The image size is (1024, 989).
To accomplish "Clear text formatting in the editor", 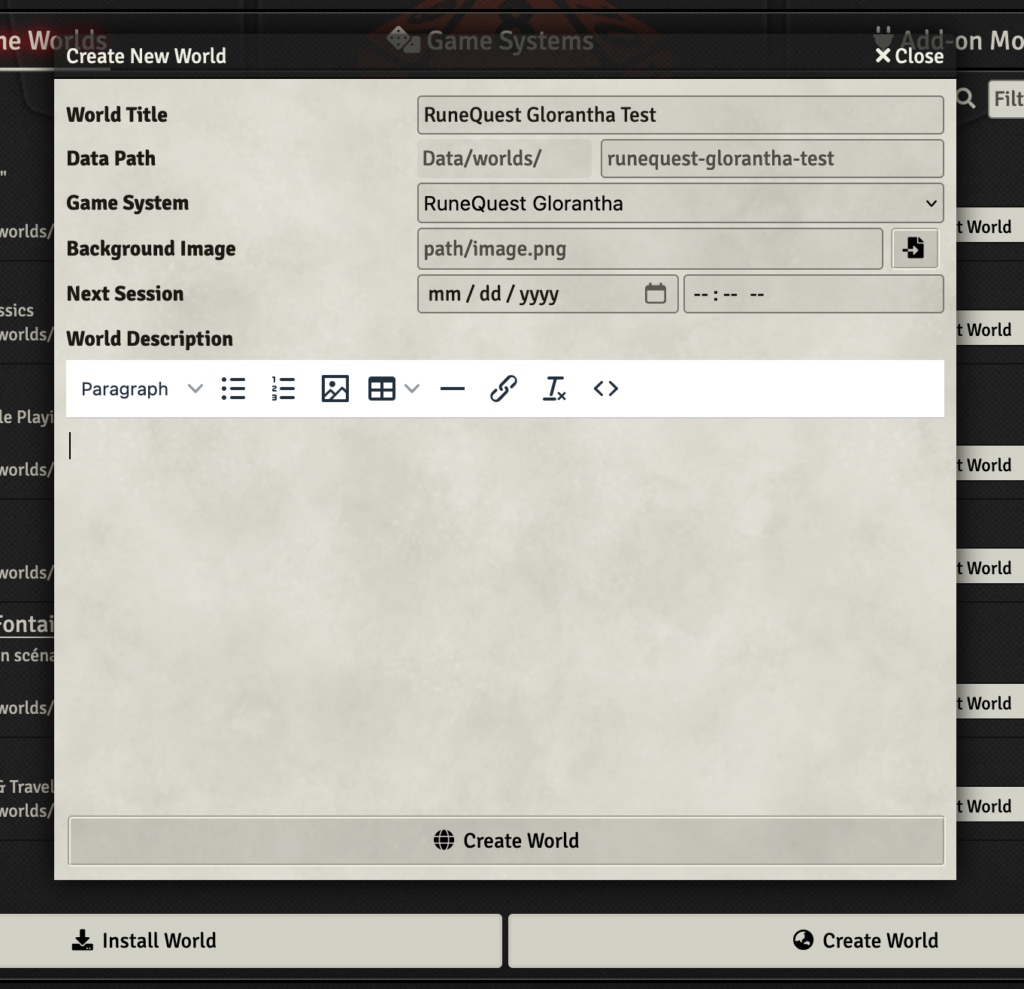I will (x=554, y=389).
